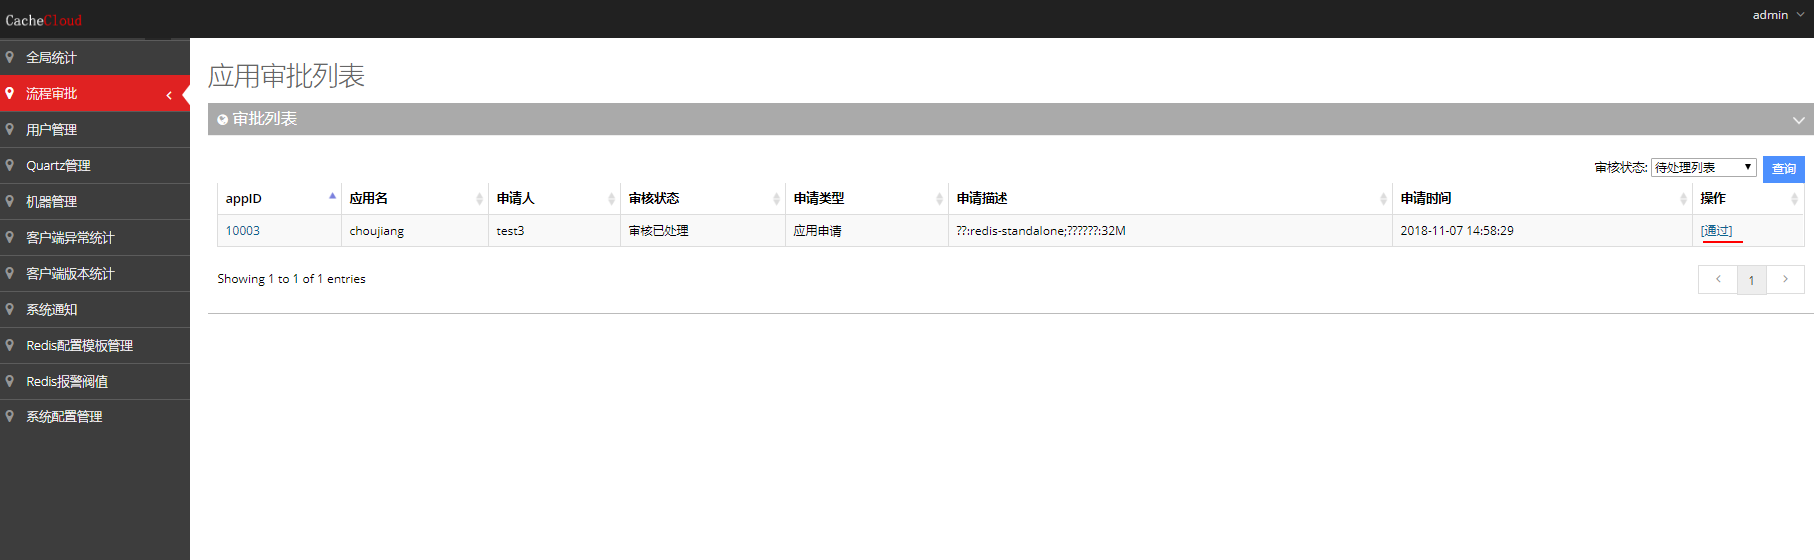Viewport: 1814px width, 560px height.
Task: Open 全局统计 in the sidebar
Action: coord(95,58)
